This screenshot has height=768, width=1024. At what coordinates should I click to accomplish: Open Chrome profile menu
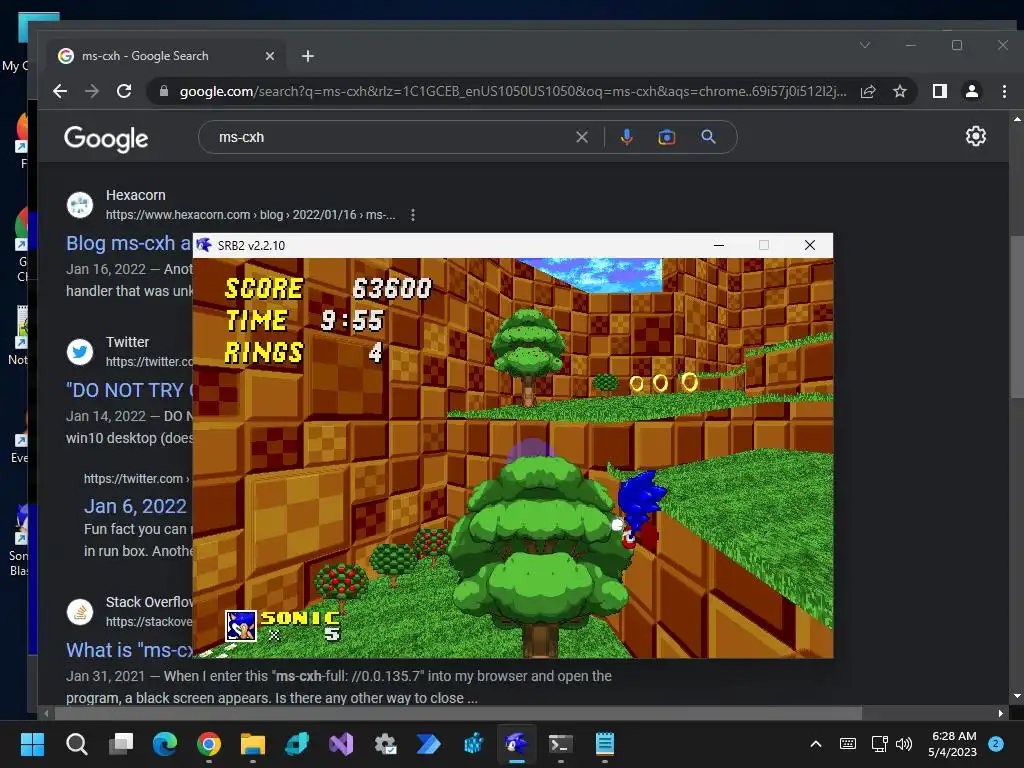[972, 91]
